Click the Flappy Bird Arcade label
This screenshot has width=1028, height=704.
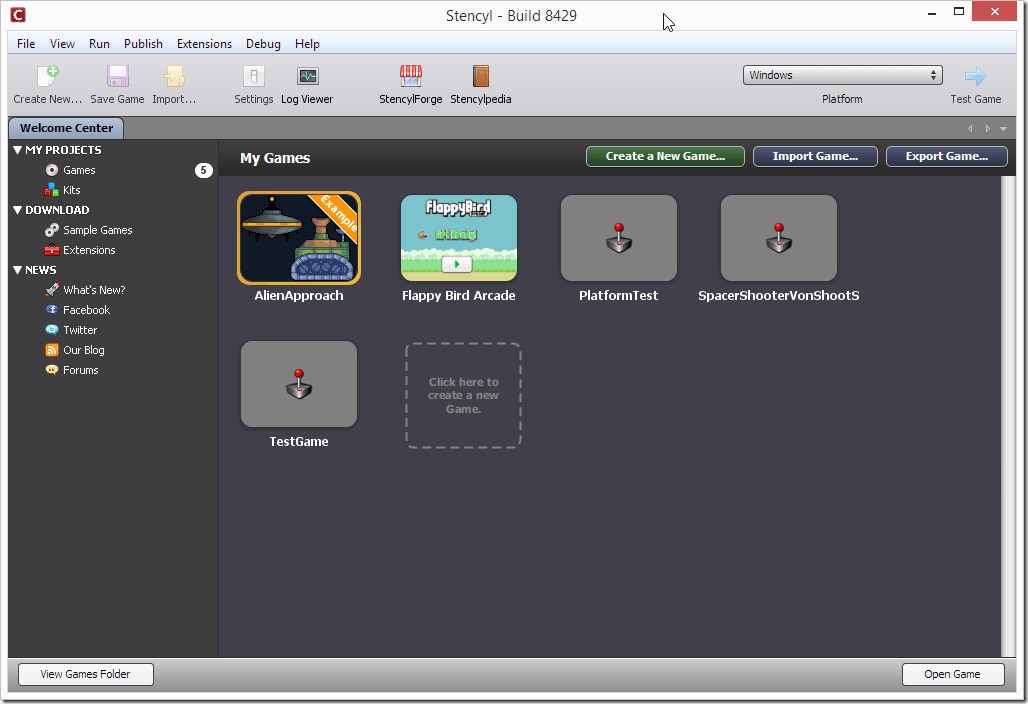click(459, 296)
